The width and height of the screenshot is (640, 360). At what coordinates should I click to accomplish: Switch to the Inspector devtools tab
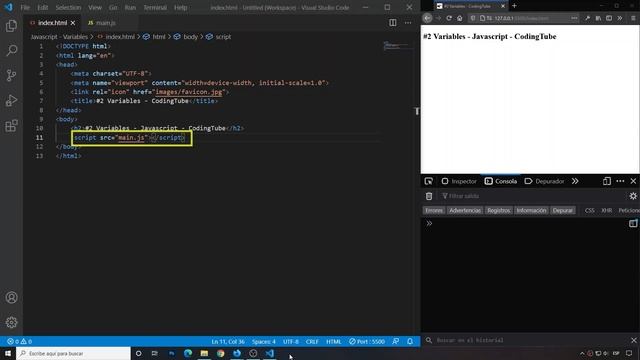click(459, 181)
